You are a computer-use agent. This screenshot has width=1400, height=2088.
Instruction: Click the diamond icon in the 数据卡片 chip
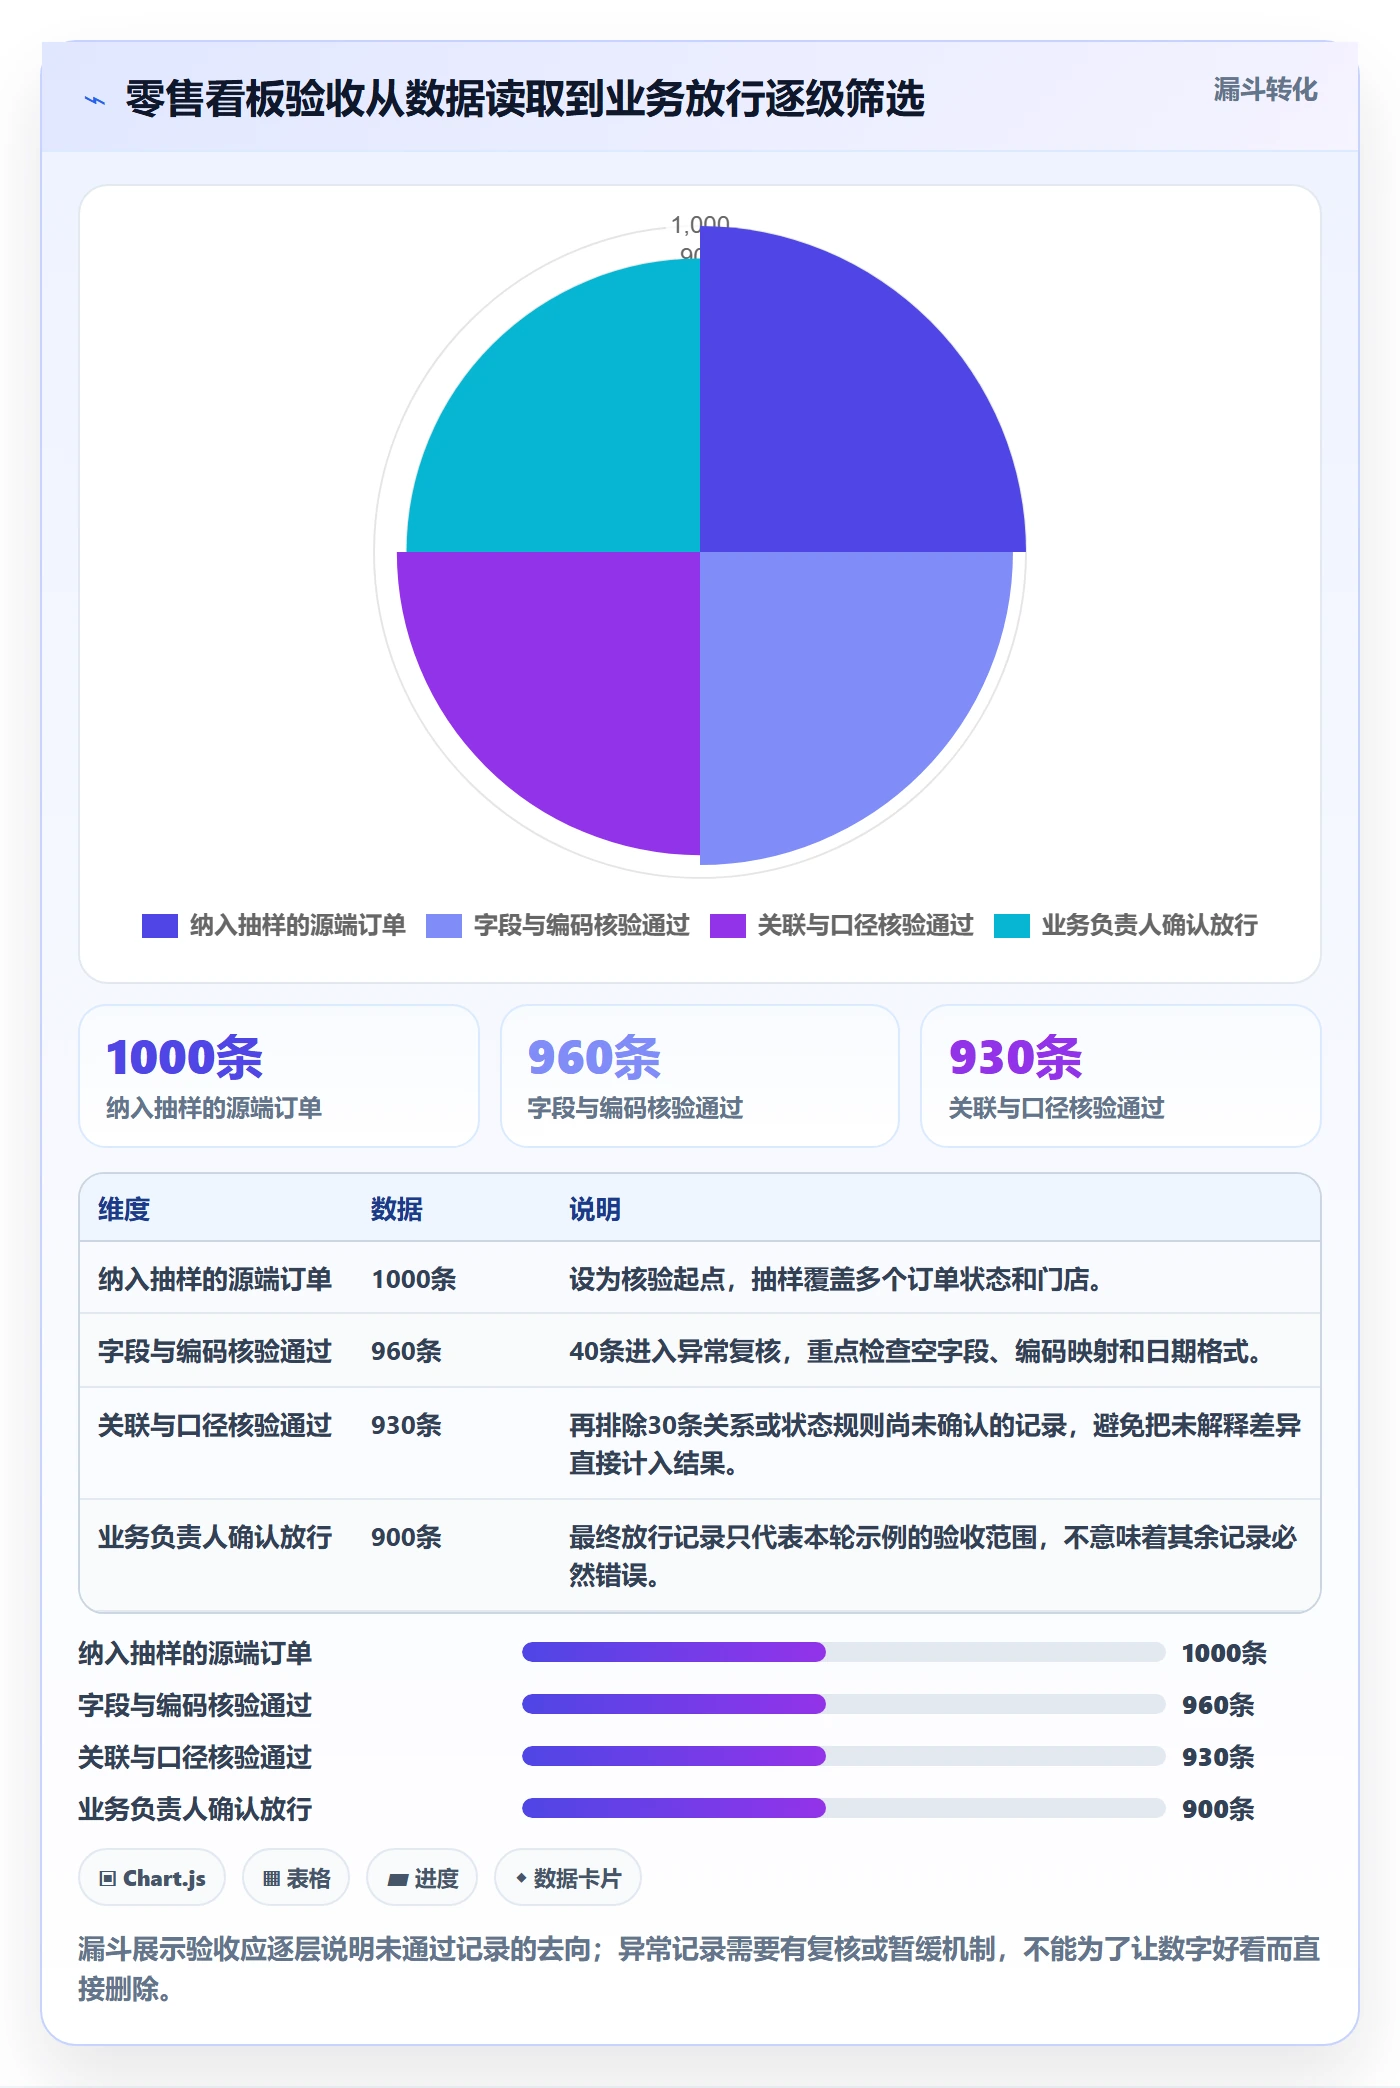coord(521,1879)
